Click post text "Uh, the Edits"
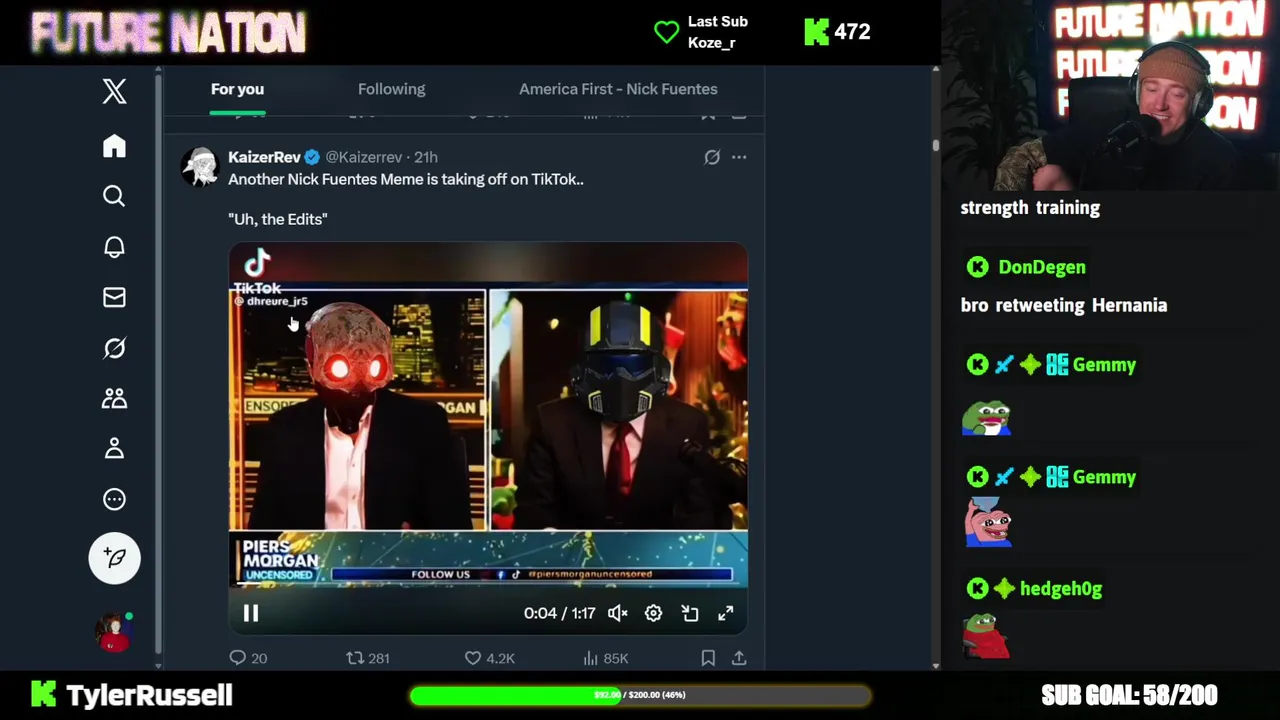 [278, 219]
